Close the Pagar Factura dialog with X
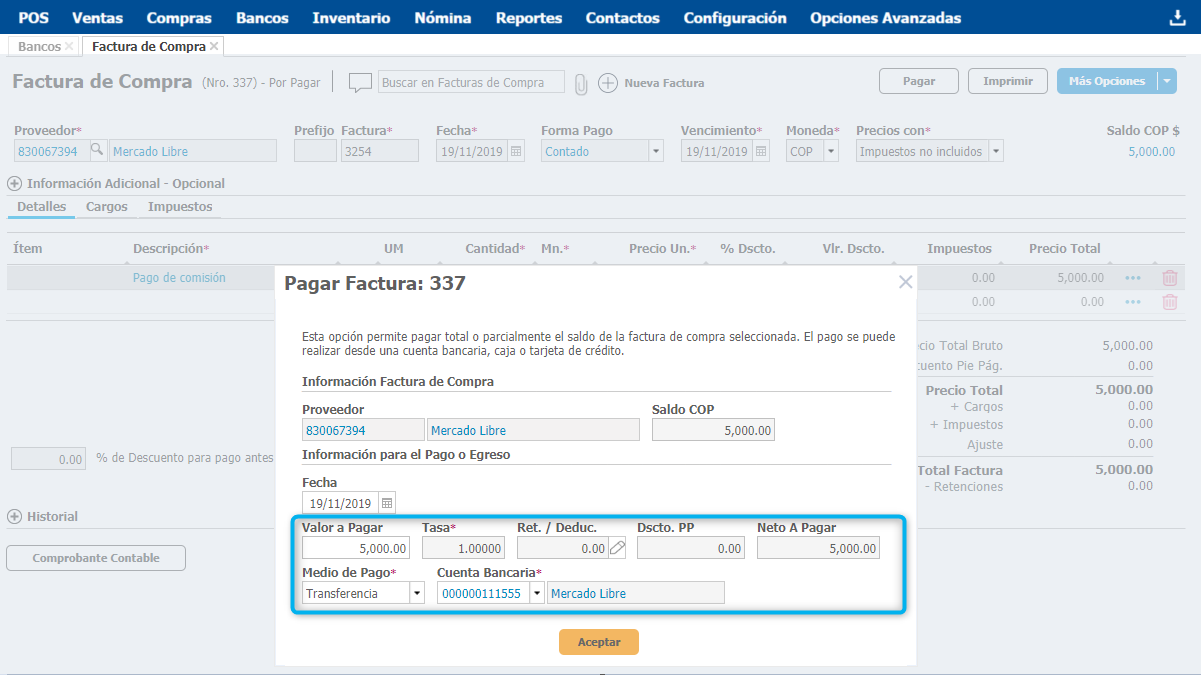 coord(905,282)
